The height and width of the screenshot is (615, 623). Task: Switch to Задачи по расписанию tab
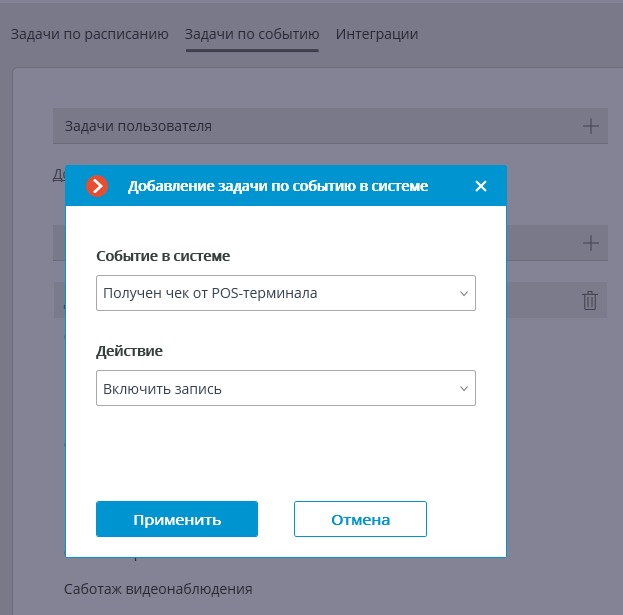pos(89,34)
